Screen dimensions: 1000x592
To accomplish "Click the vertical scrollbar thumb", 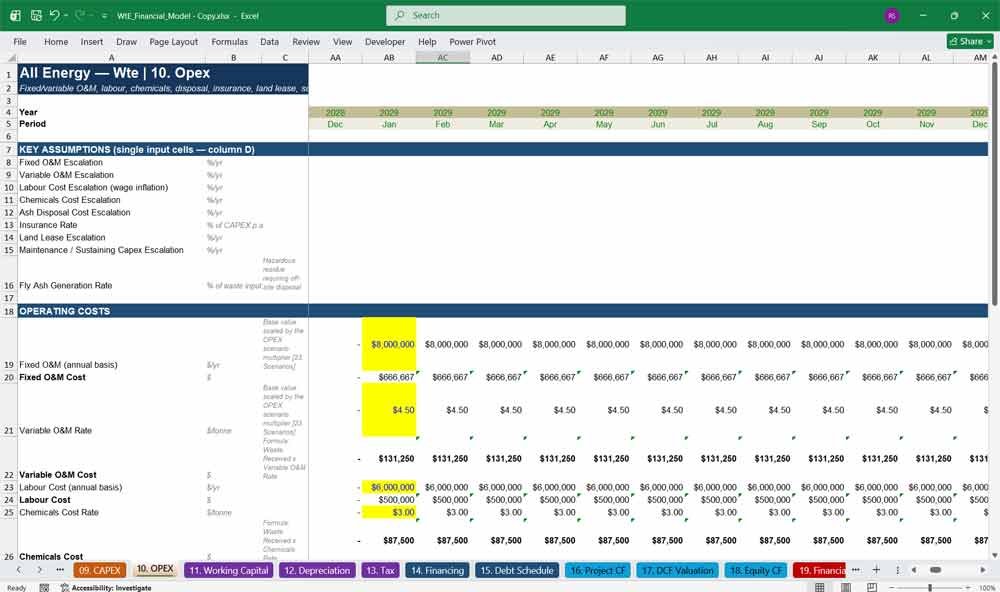I will click(994, 185).
